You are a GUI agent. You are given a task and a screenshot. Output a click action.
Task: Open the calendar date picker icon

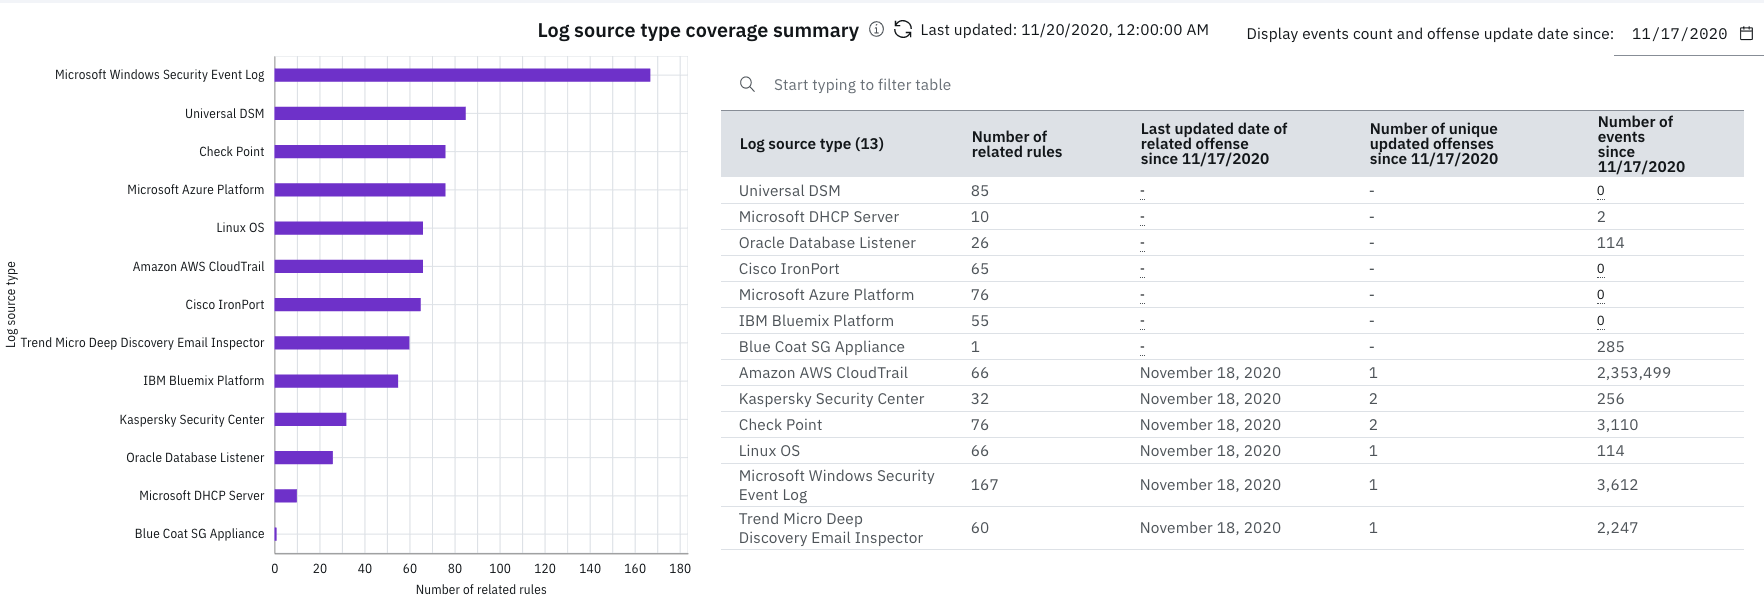(x=1747, y=34)
